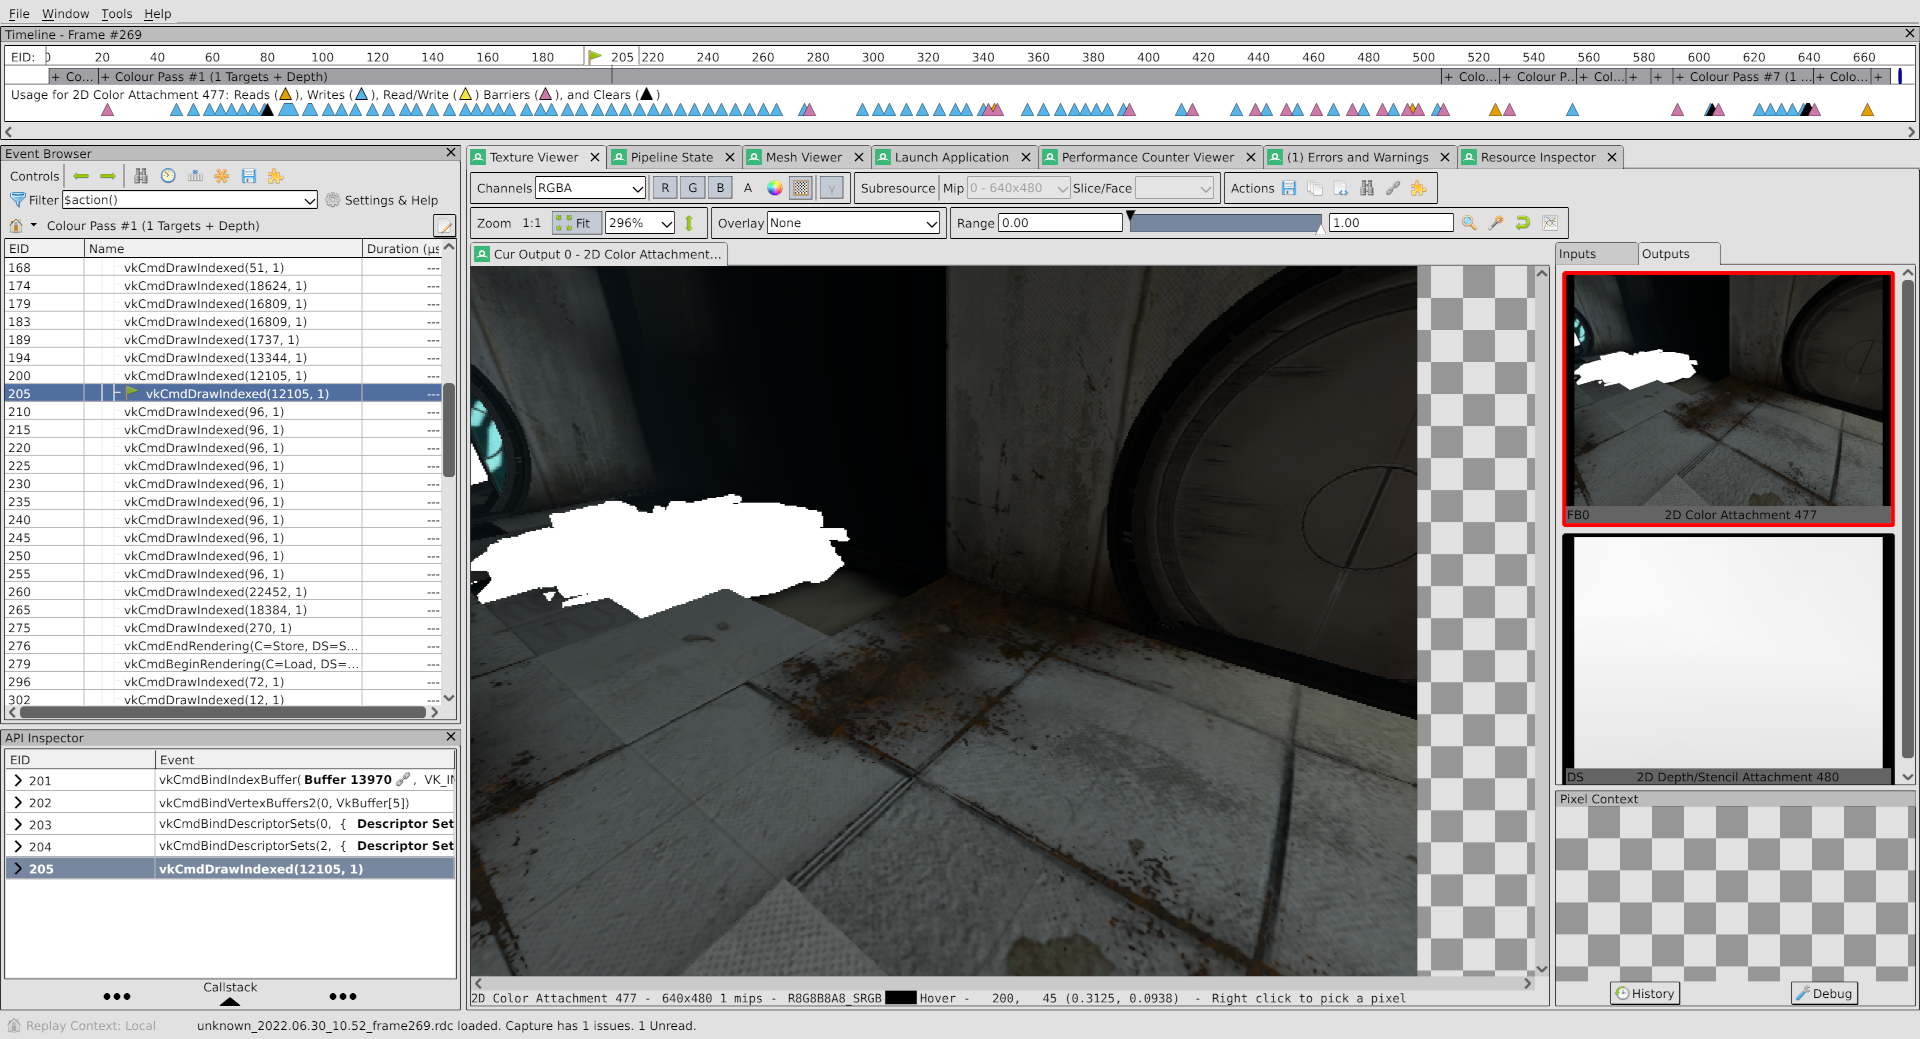Expand EID 205 vkCmdDrawIndexed in API Inspector
The width and height of the screenshot is (1920, 1039).
(x=18, y=869)
